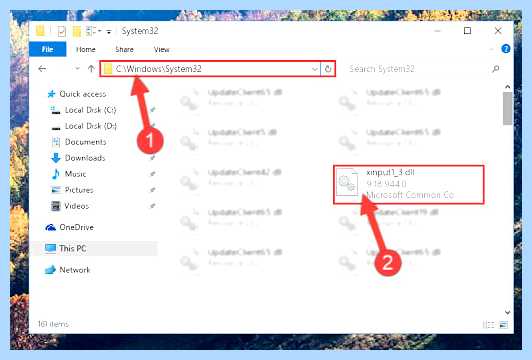Click the Documents page icon
The height and width of the screenshot is (360, 532).
[x=56, y=142]
